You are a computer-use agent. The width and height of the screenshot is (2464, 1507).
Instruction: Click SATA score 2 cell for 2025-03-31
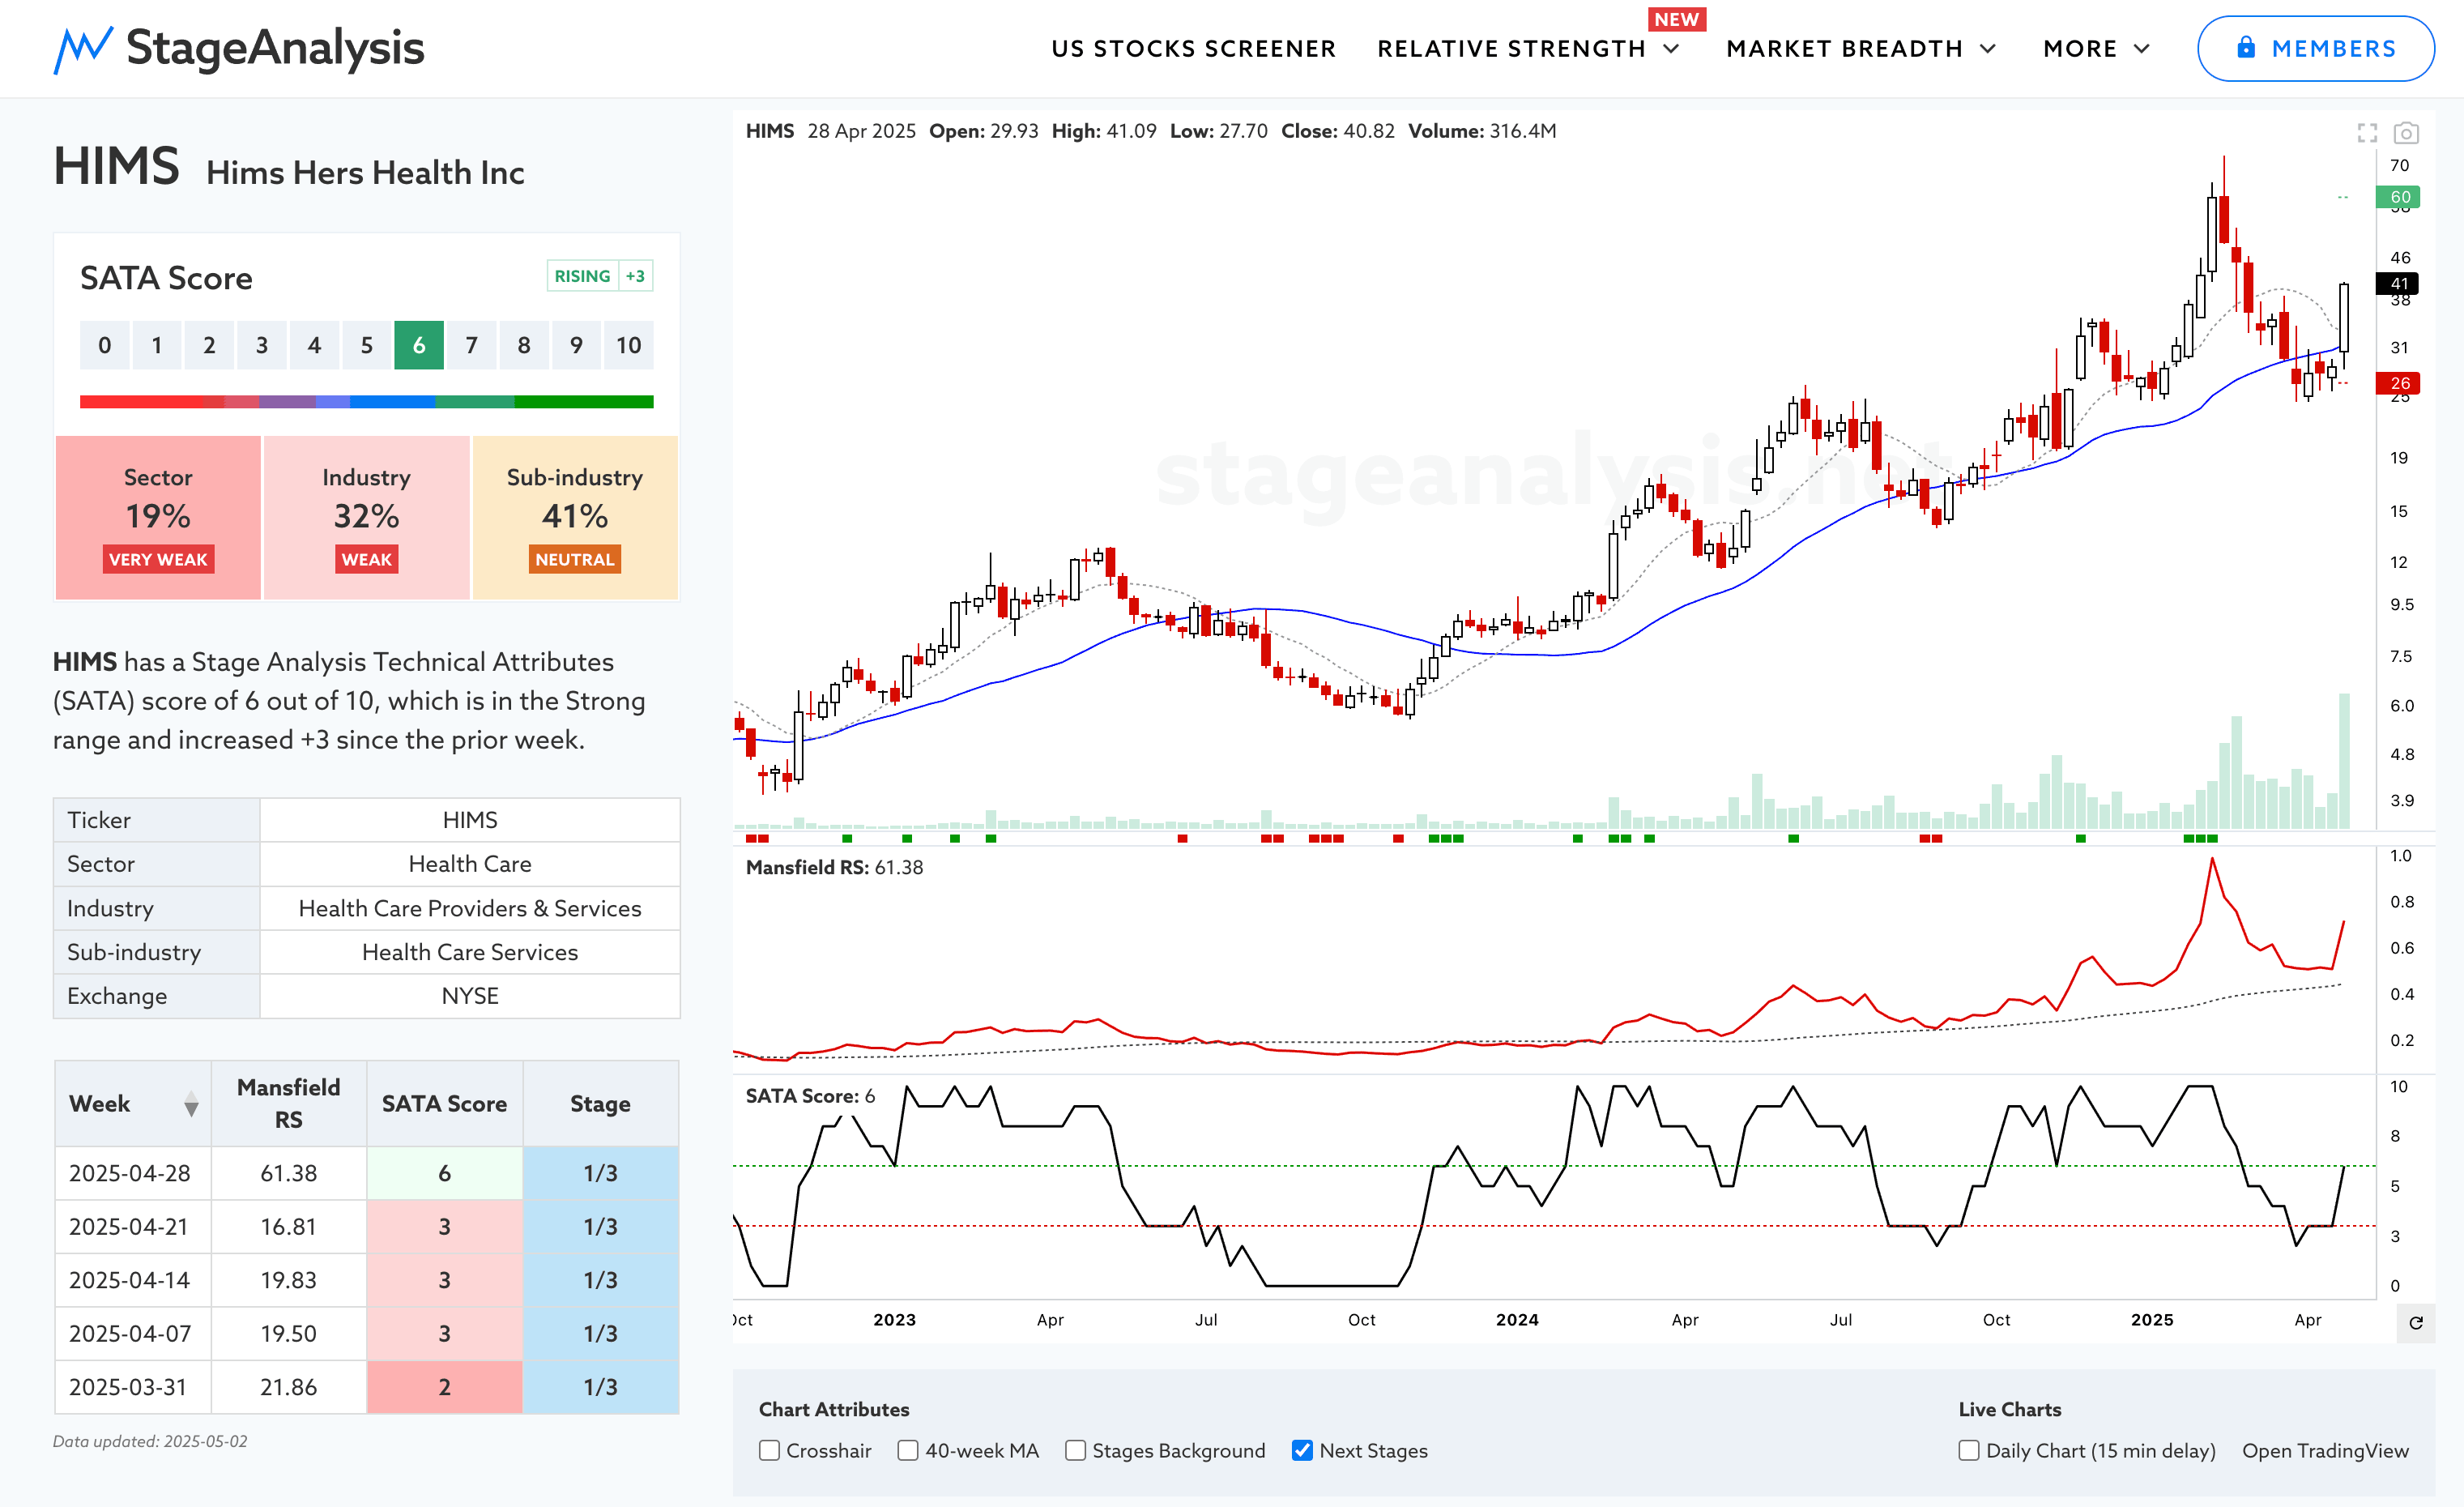(x=445, y=1387)
